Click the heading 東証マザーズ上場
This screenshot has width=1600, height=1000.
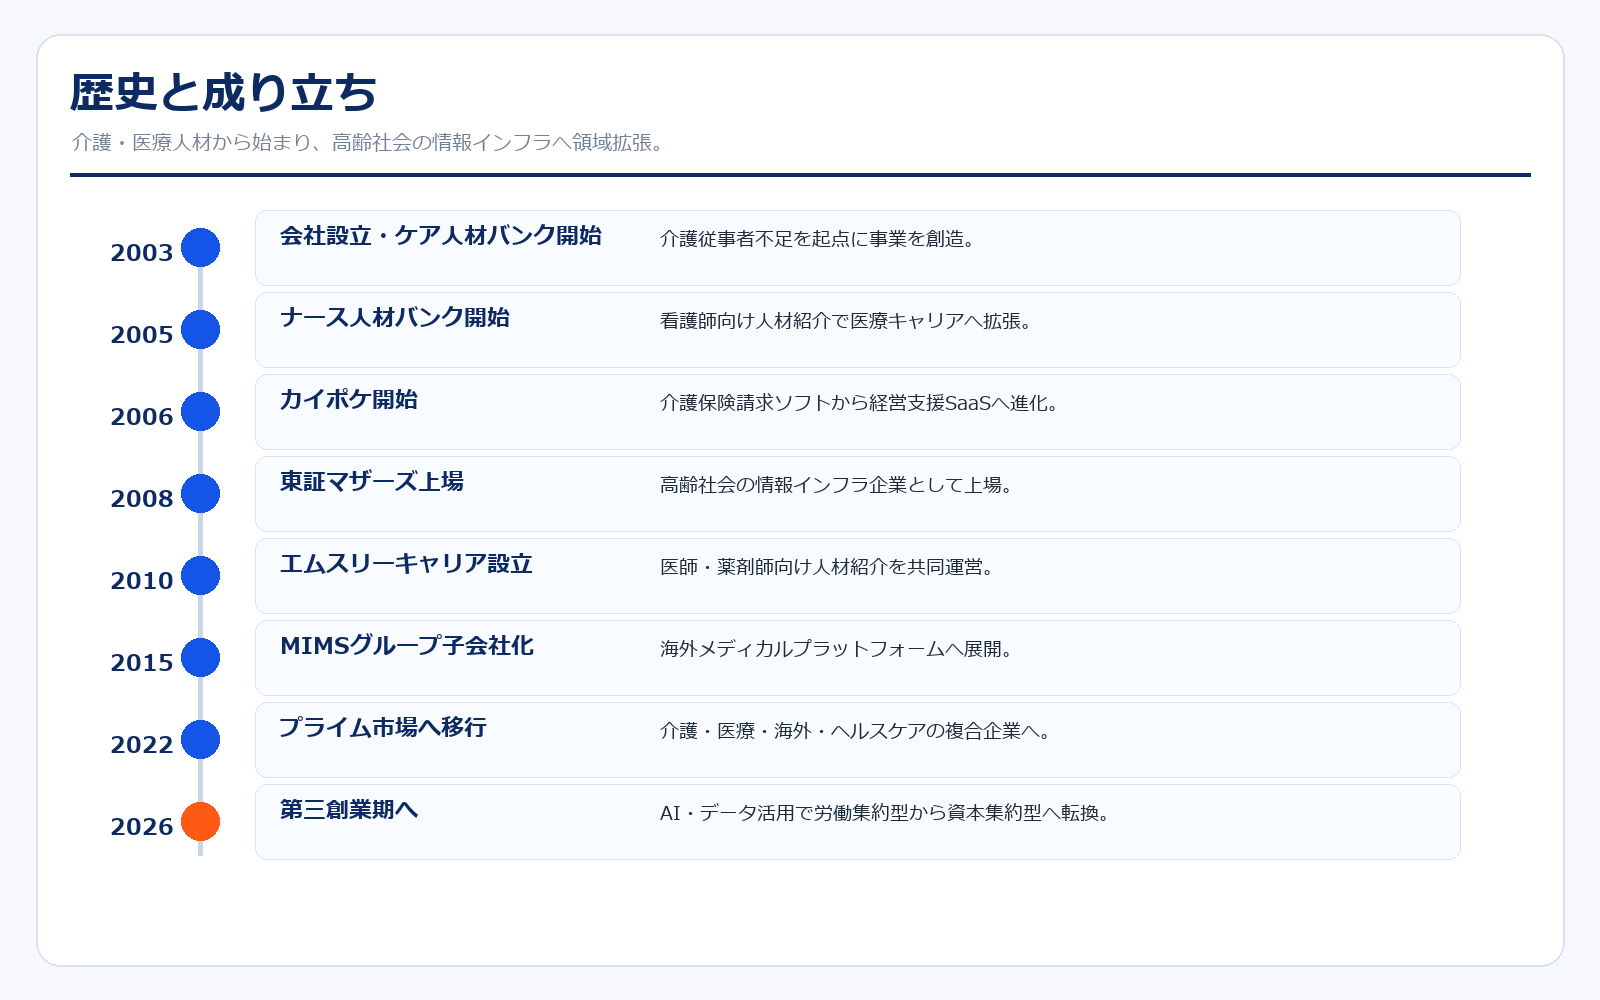[372, 482]
